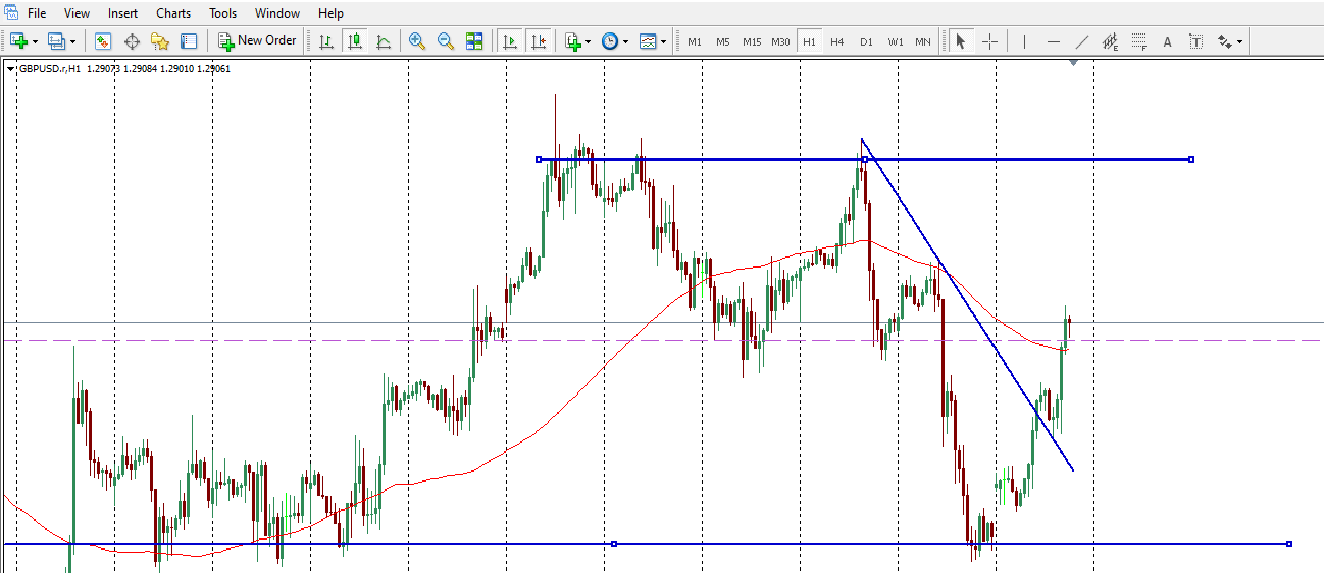
Task: Select the Fibonacci retracement tool
Action: (x=1139, y=41)
